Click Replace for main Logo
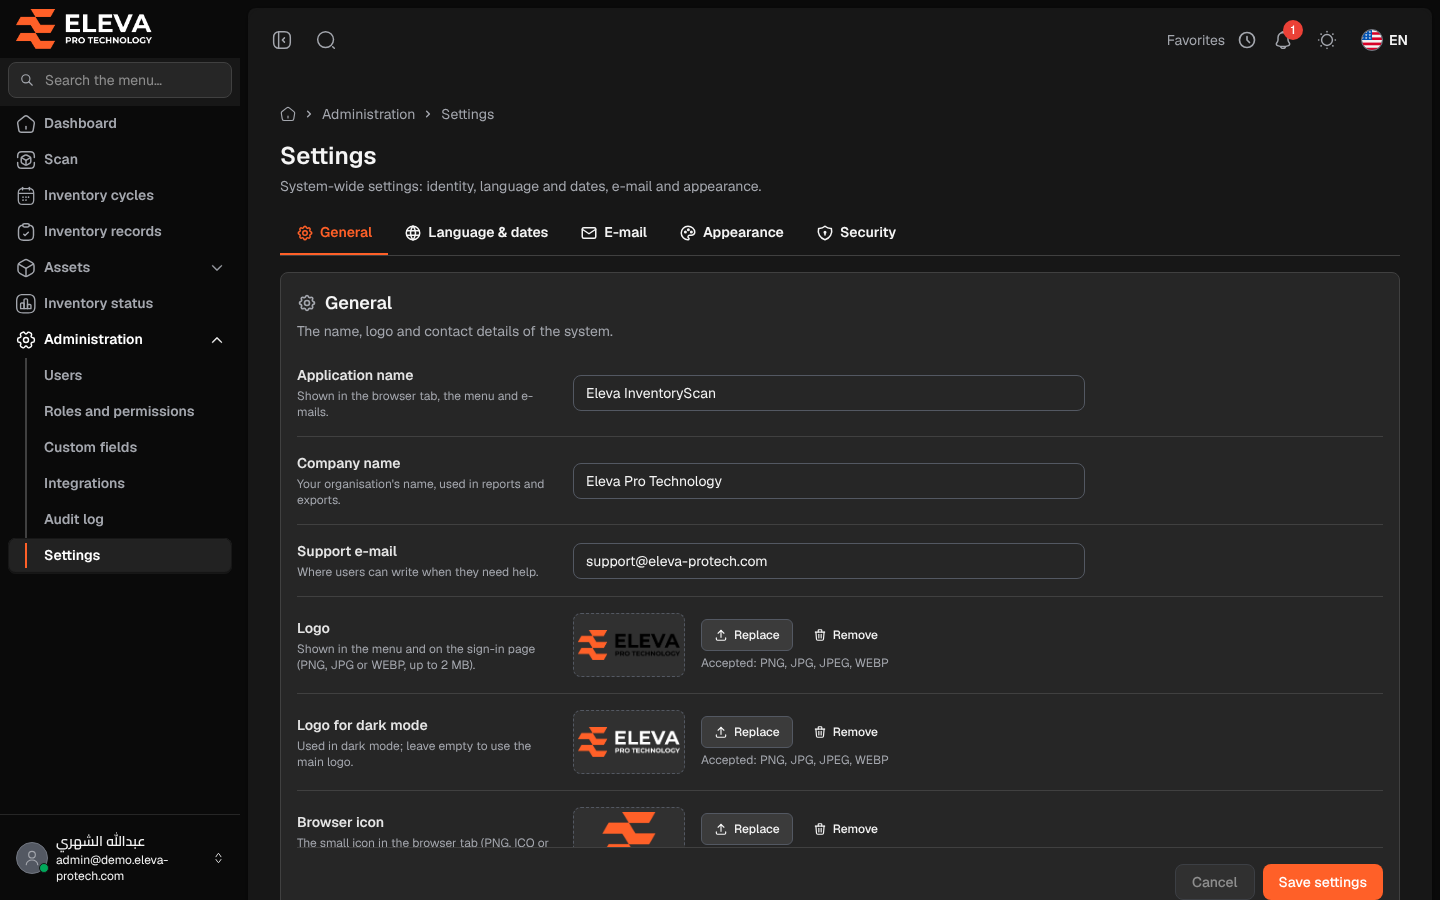 click(x=747, y=635)
